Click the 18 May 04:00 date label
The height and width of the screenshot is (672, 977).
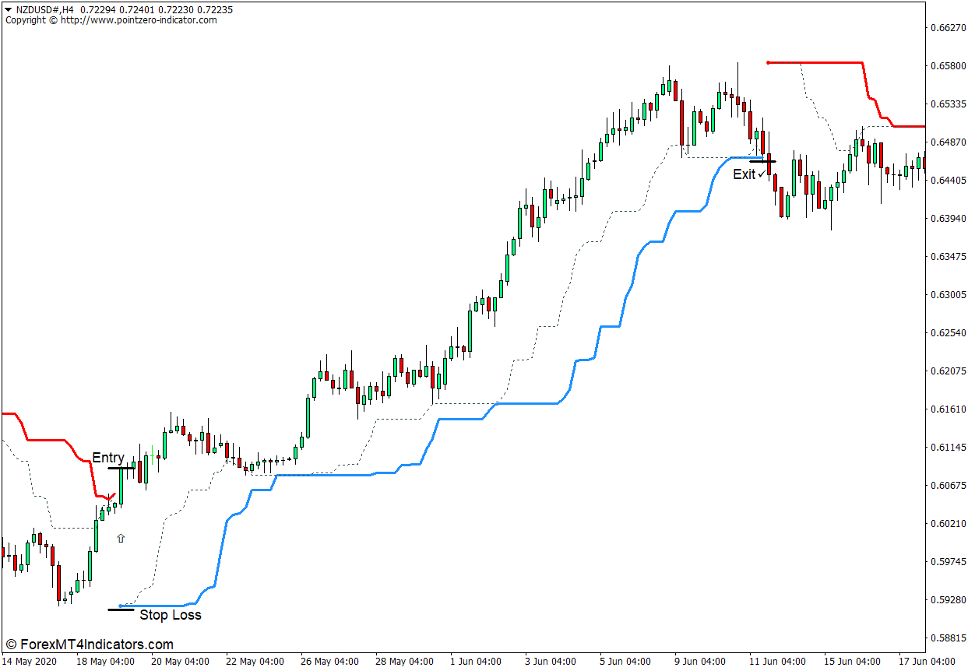tap(105, 661)
